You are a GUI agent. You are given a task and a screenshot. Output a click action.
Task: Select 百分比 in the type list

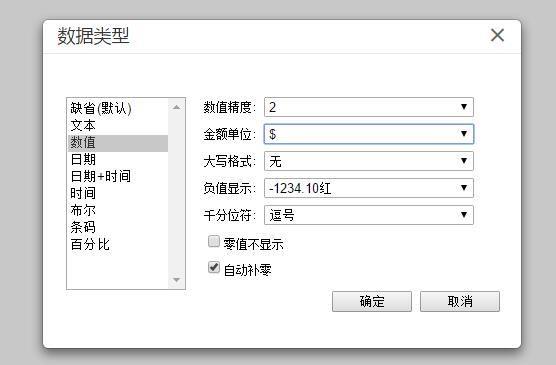click(x=118, y=244)
